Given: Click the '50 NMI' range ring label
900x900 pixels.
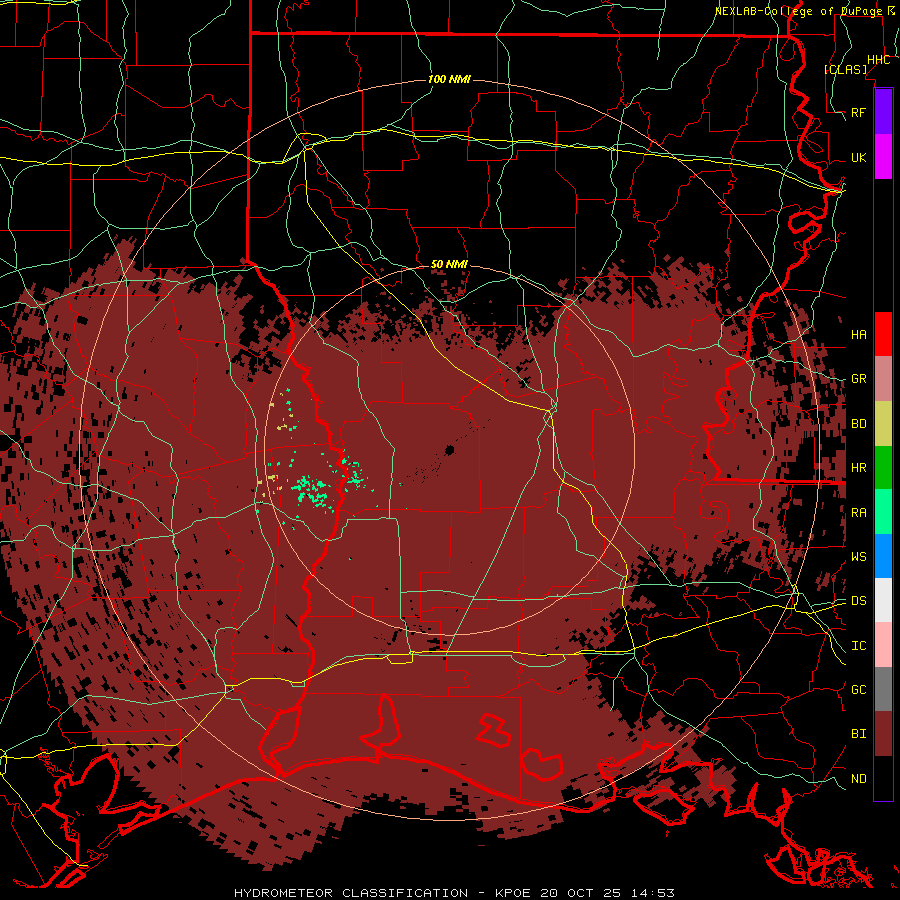Looking at the screenshot, I should click(x=449, y=264).
